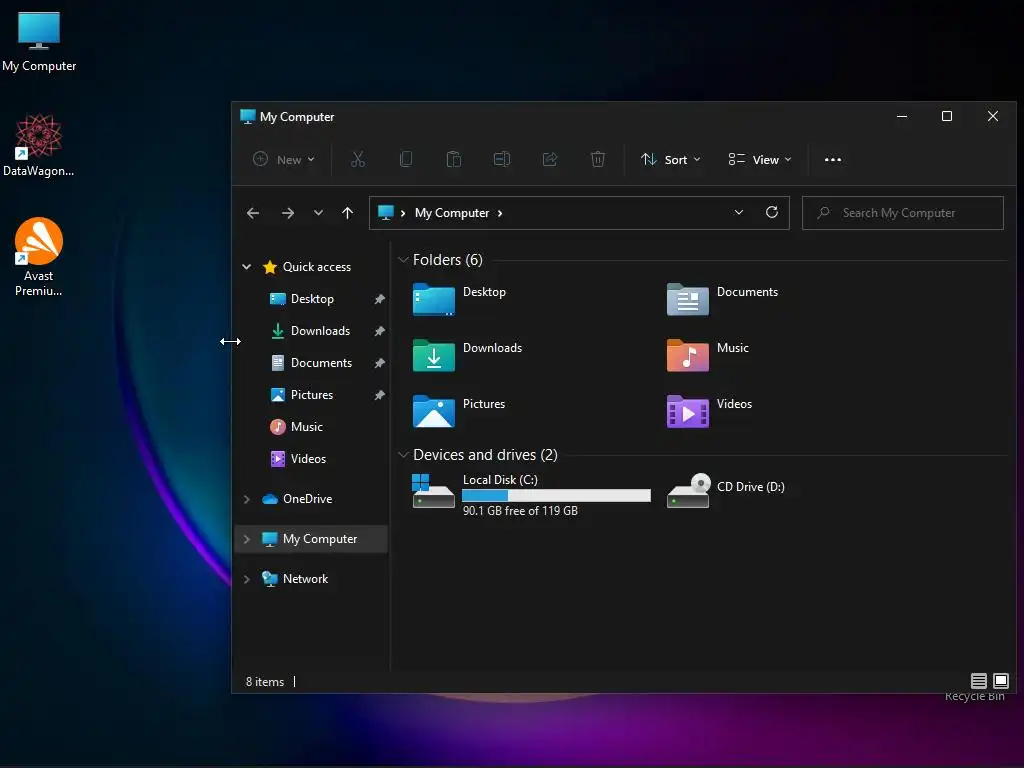The image size is (1024, 768).
Task: Go up one level with up arrow
Action: click(347, 213)
